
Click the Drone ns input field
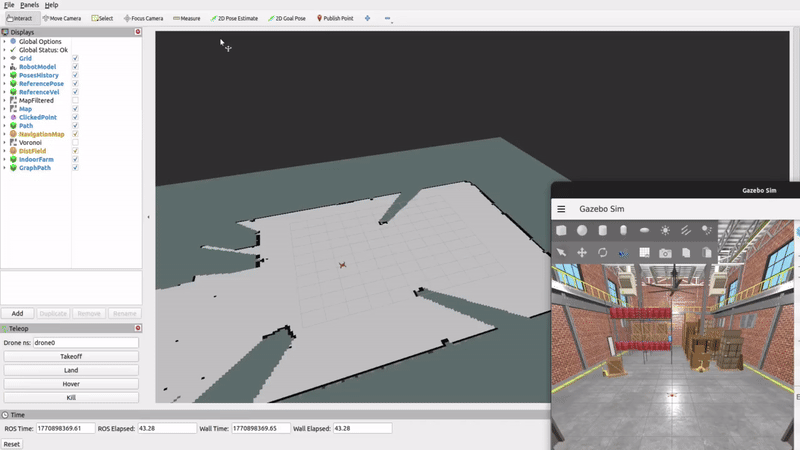click(85, 343)
